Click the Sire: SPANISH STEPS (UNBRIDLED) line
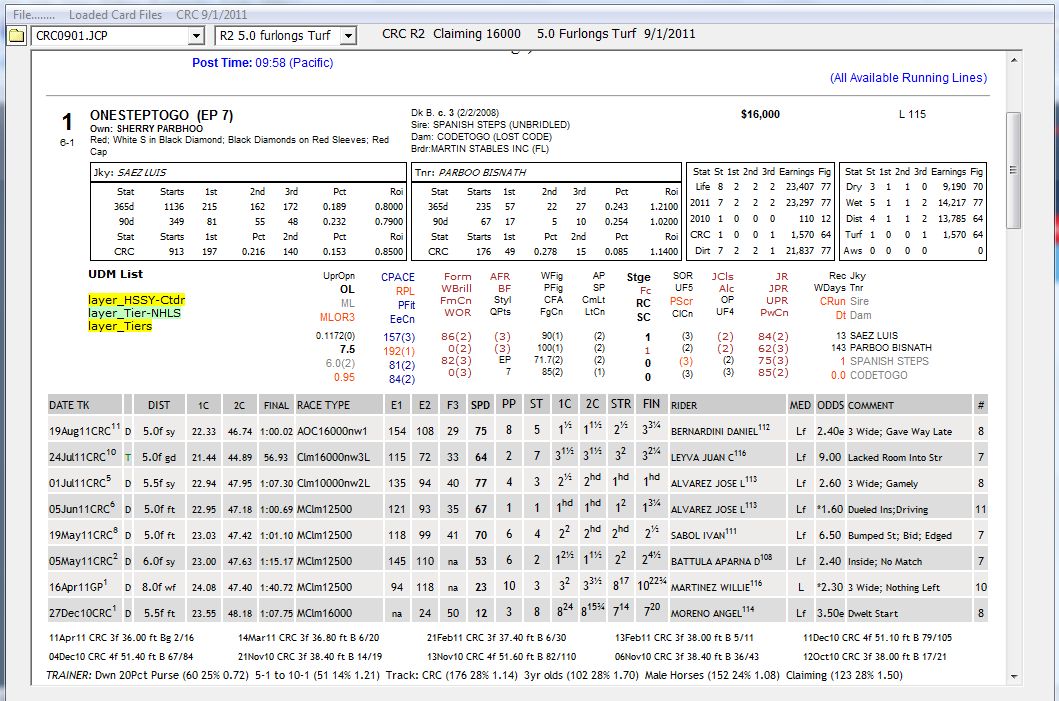1059x701 pixels. point(490,125)
